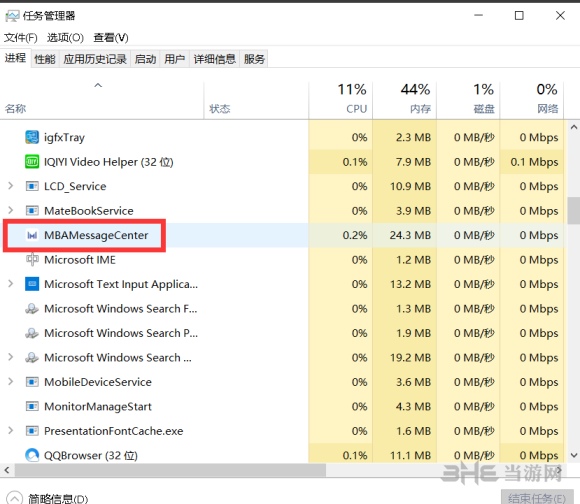
Task: Click the MobileDeviceService process icon
Action: tap(32, 382)
